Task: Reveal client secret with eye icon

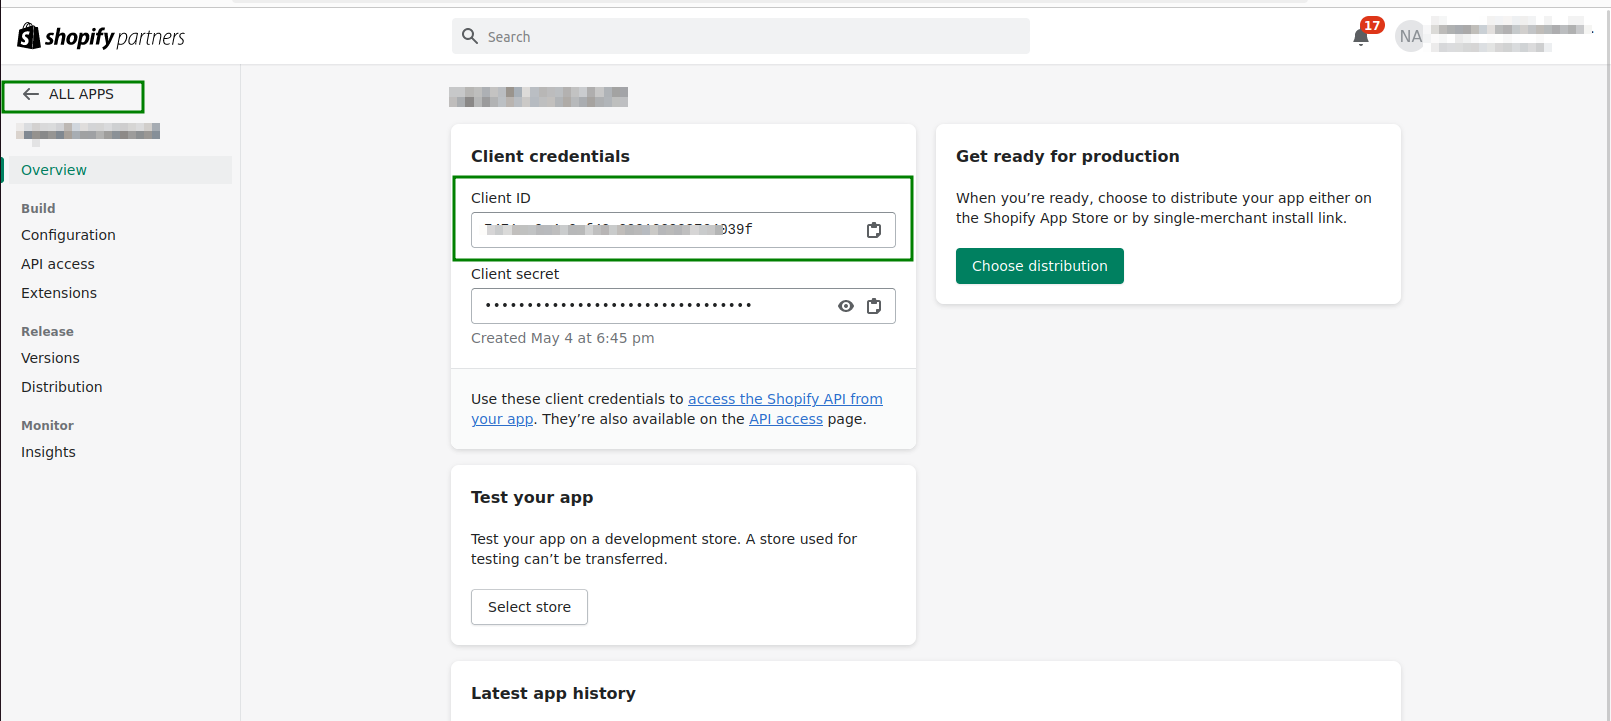Action: [846, 306]
